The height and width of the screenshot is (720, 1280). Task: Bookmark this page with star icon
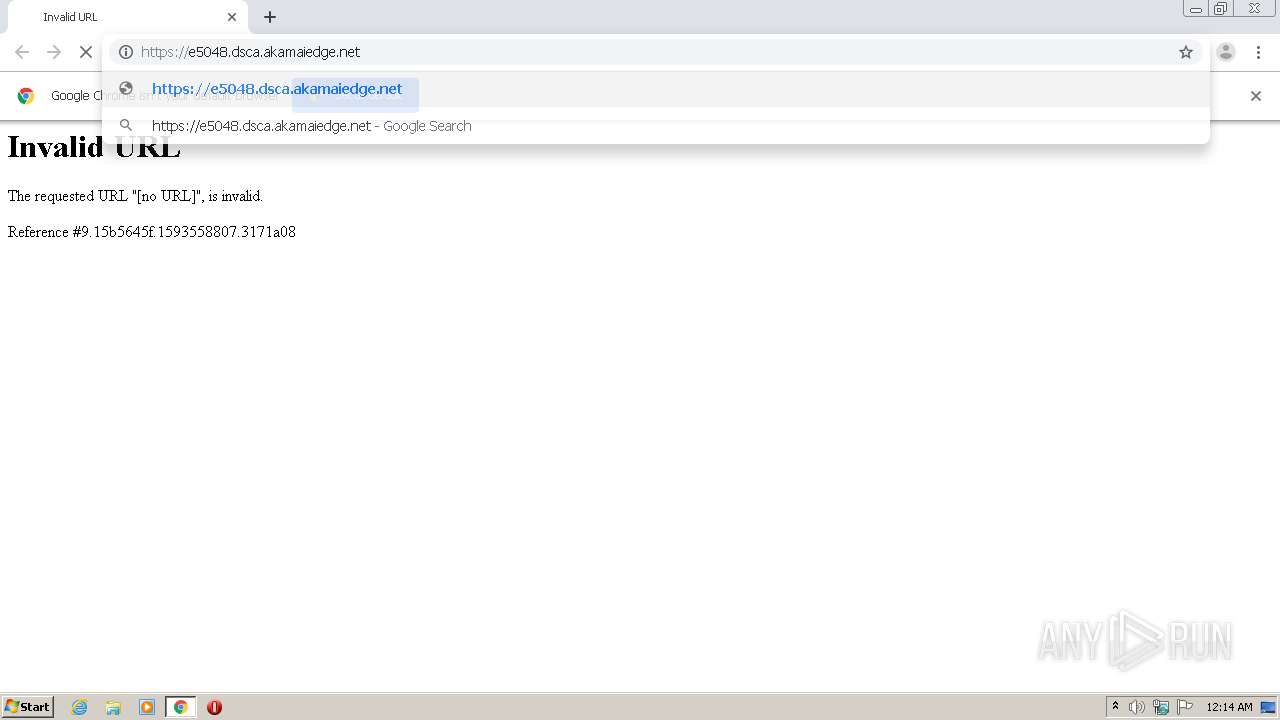pyautogui.click(x=1186, y=52)
